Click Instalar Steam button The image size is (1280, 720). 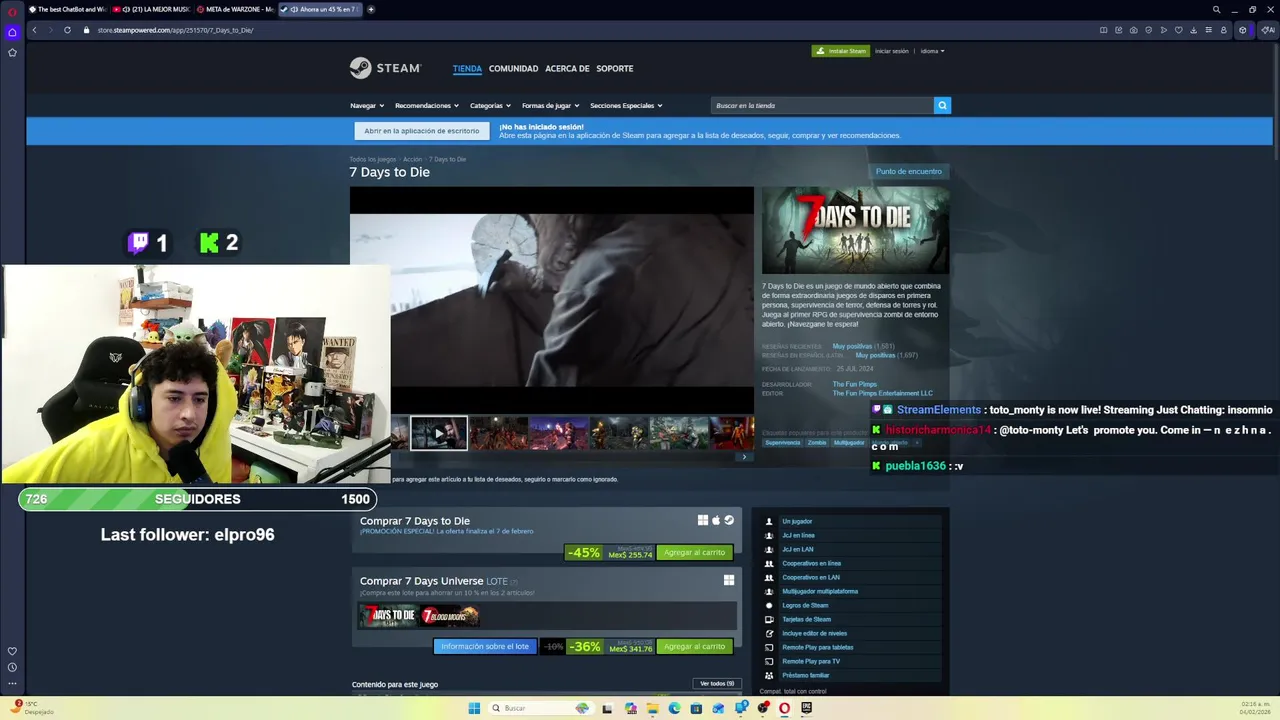pyautogui.click(x=841, y=51)
